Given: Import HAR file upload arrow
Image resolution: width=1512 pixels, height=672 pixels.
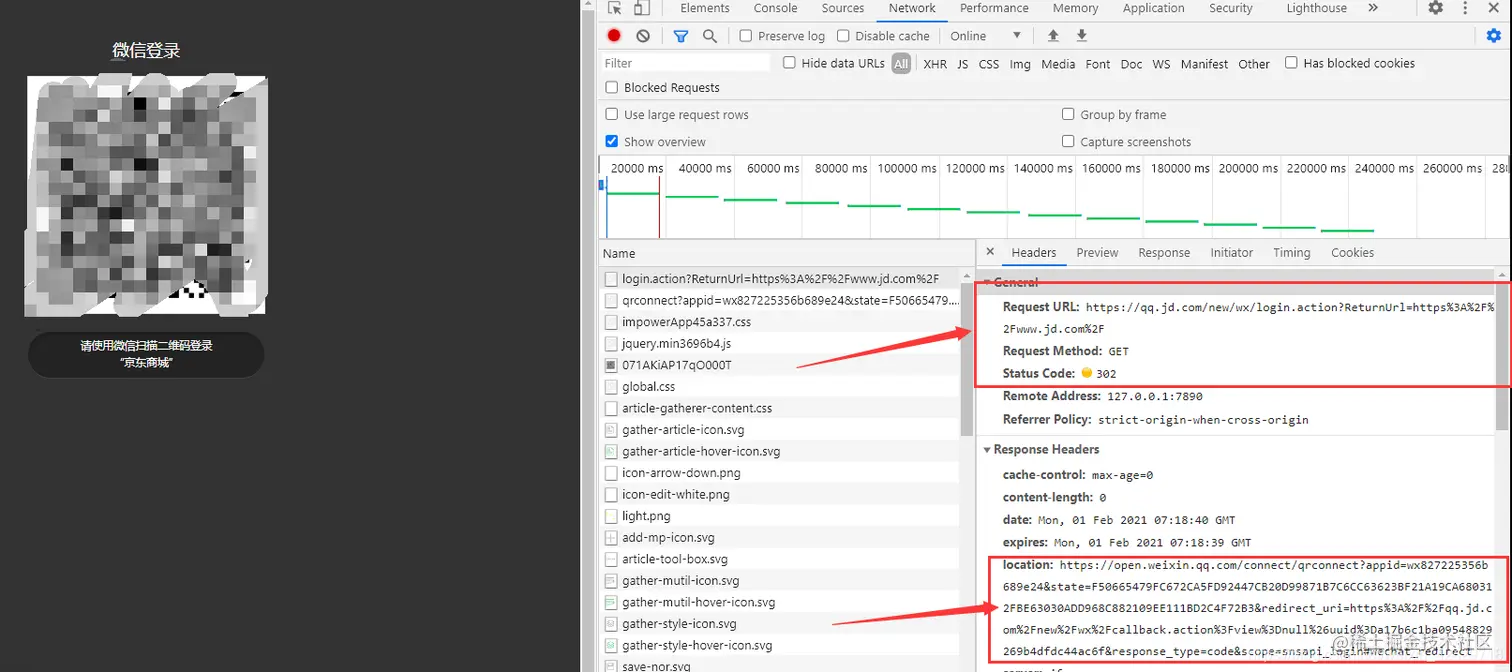Looking at the screenshot, I should [1053, 36].
